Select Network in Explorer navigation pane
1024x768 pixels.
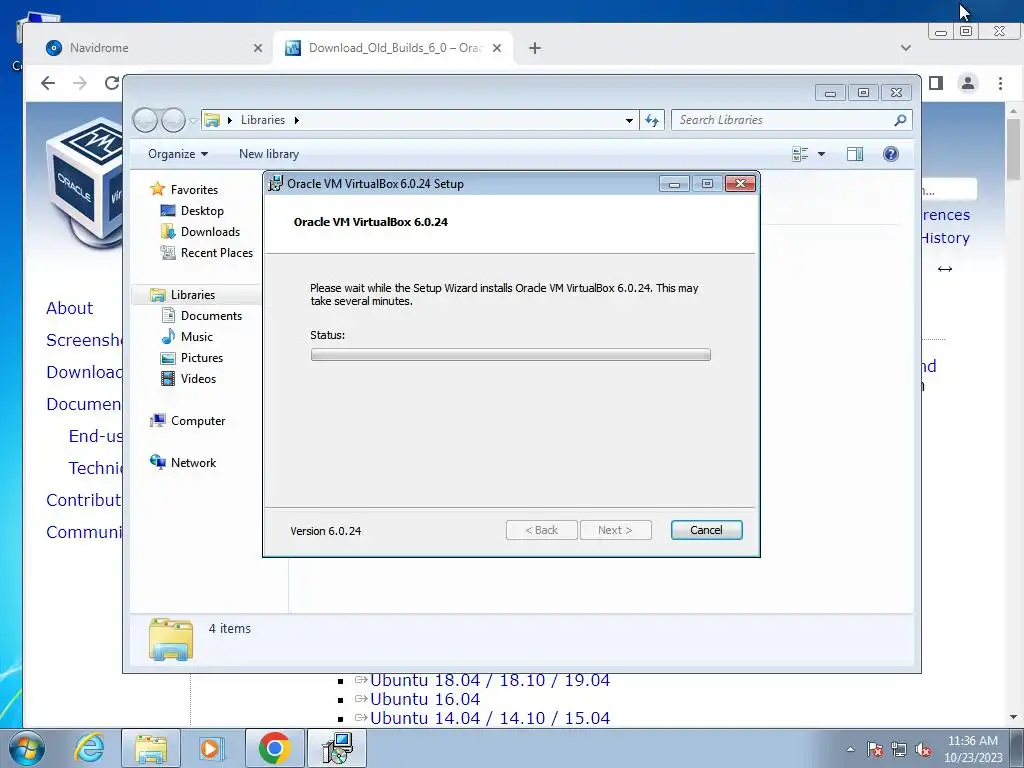(x=193, y=462)
